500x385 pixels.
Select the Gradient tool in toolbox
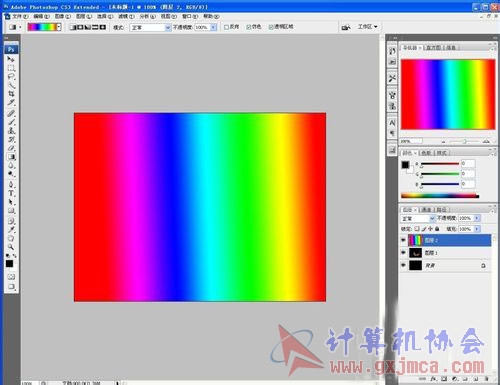click(x=11, y=157)
